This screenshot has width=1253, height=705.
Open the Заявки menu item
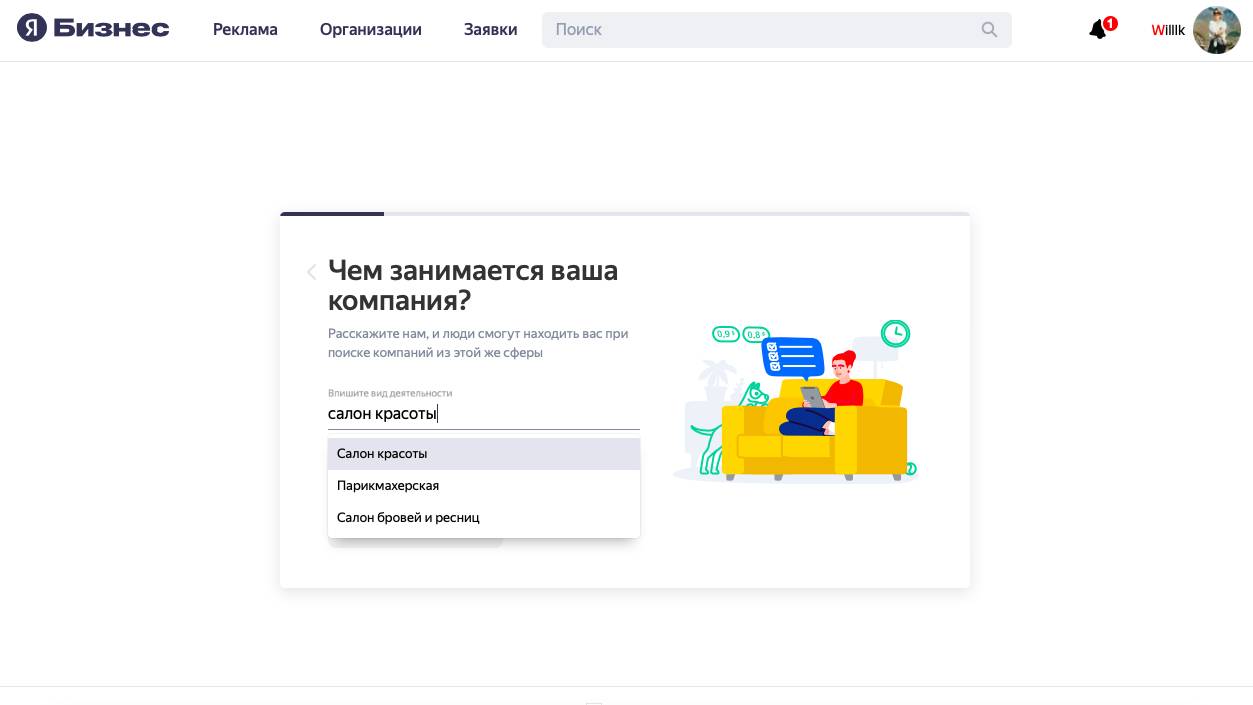[x=491, y=30]
